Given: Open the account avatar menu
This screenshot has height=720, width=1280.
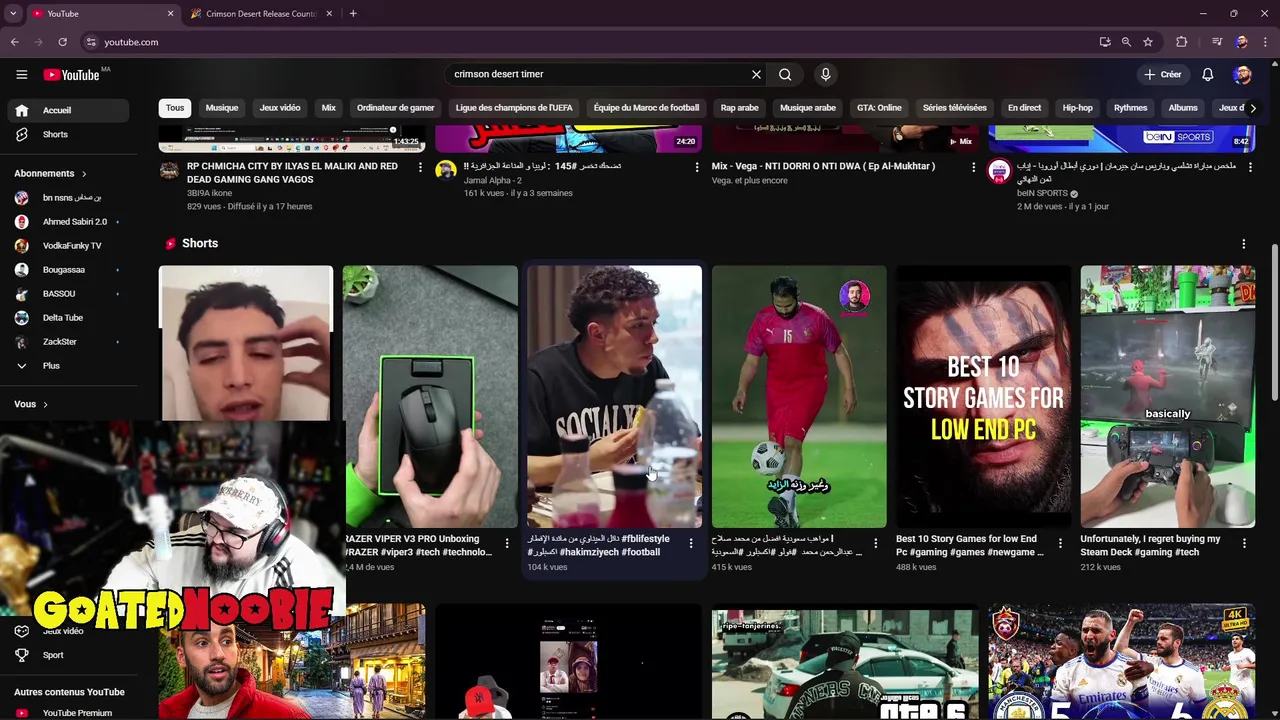Looking at the screenshot, I should (1242, 74).
